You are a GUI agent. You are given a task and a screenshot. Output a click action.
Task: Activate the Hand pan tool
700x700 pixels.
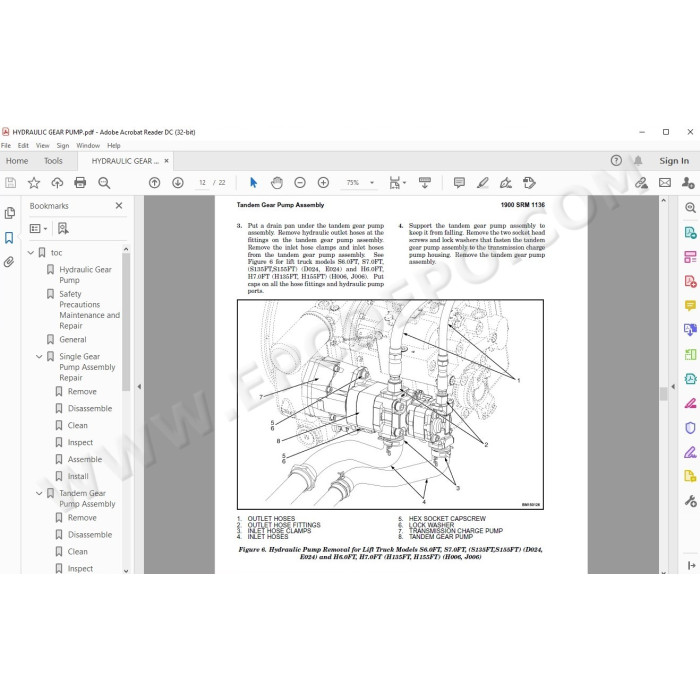pyautogui.click(x=277, y=183)
